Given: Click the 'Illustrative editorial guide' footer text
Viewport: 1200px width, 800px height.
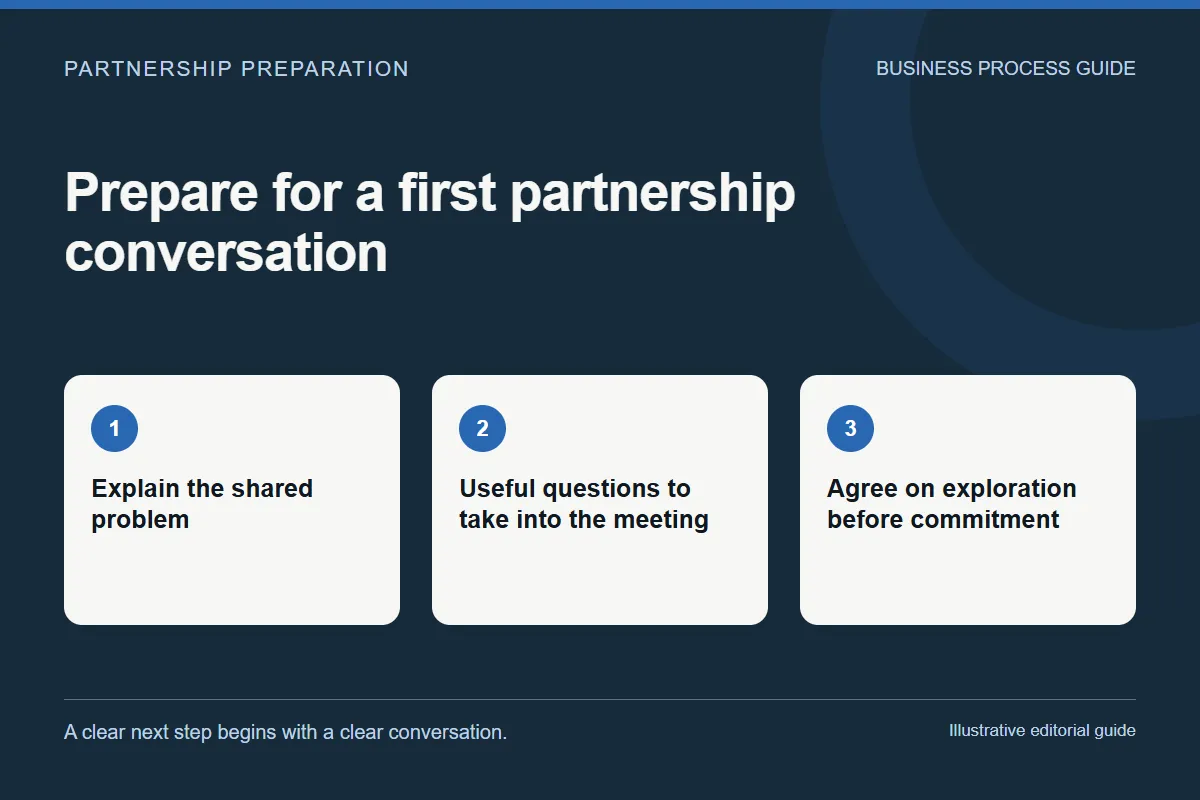Looking at the screenshot, I should click(x=1042, y=730).
